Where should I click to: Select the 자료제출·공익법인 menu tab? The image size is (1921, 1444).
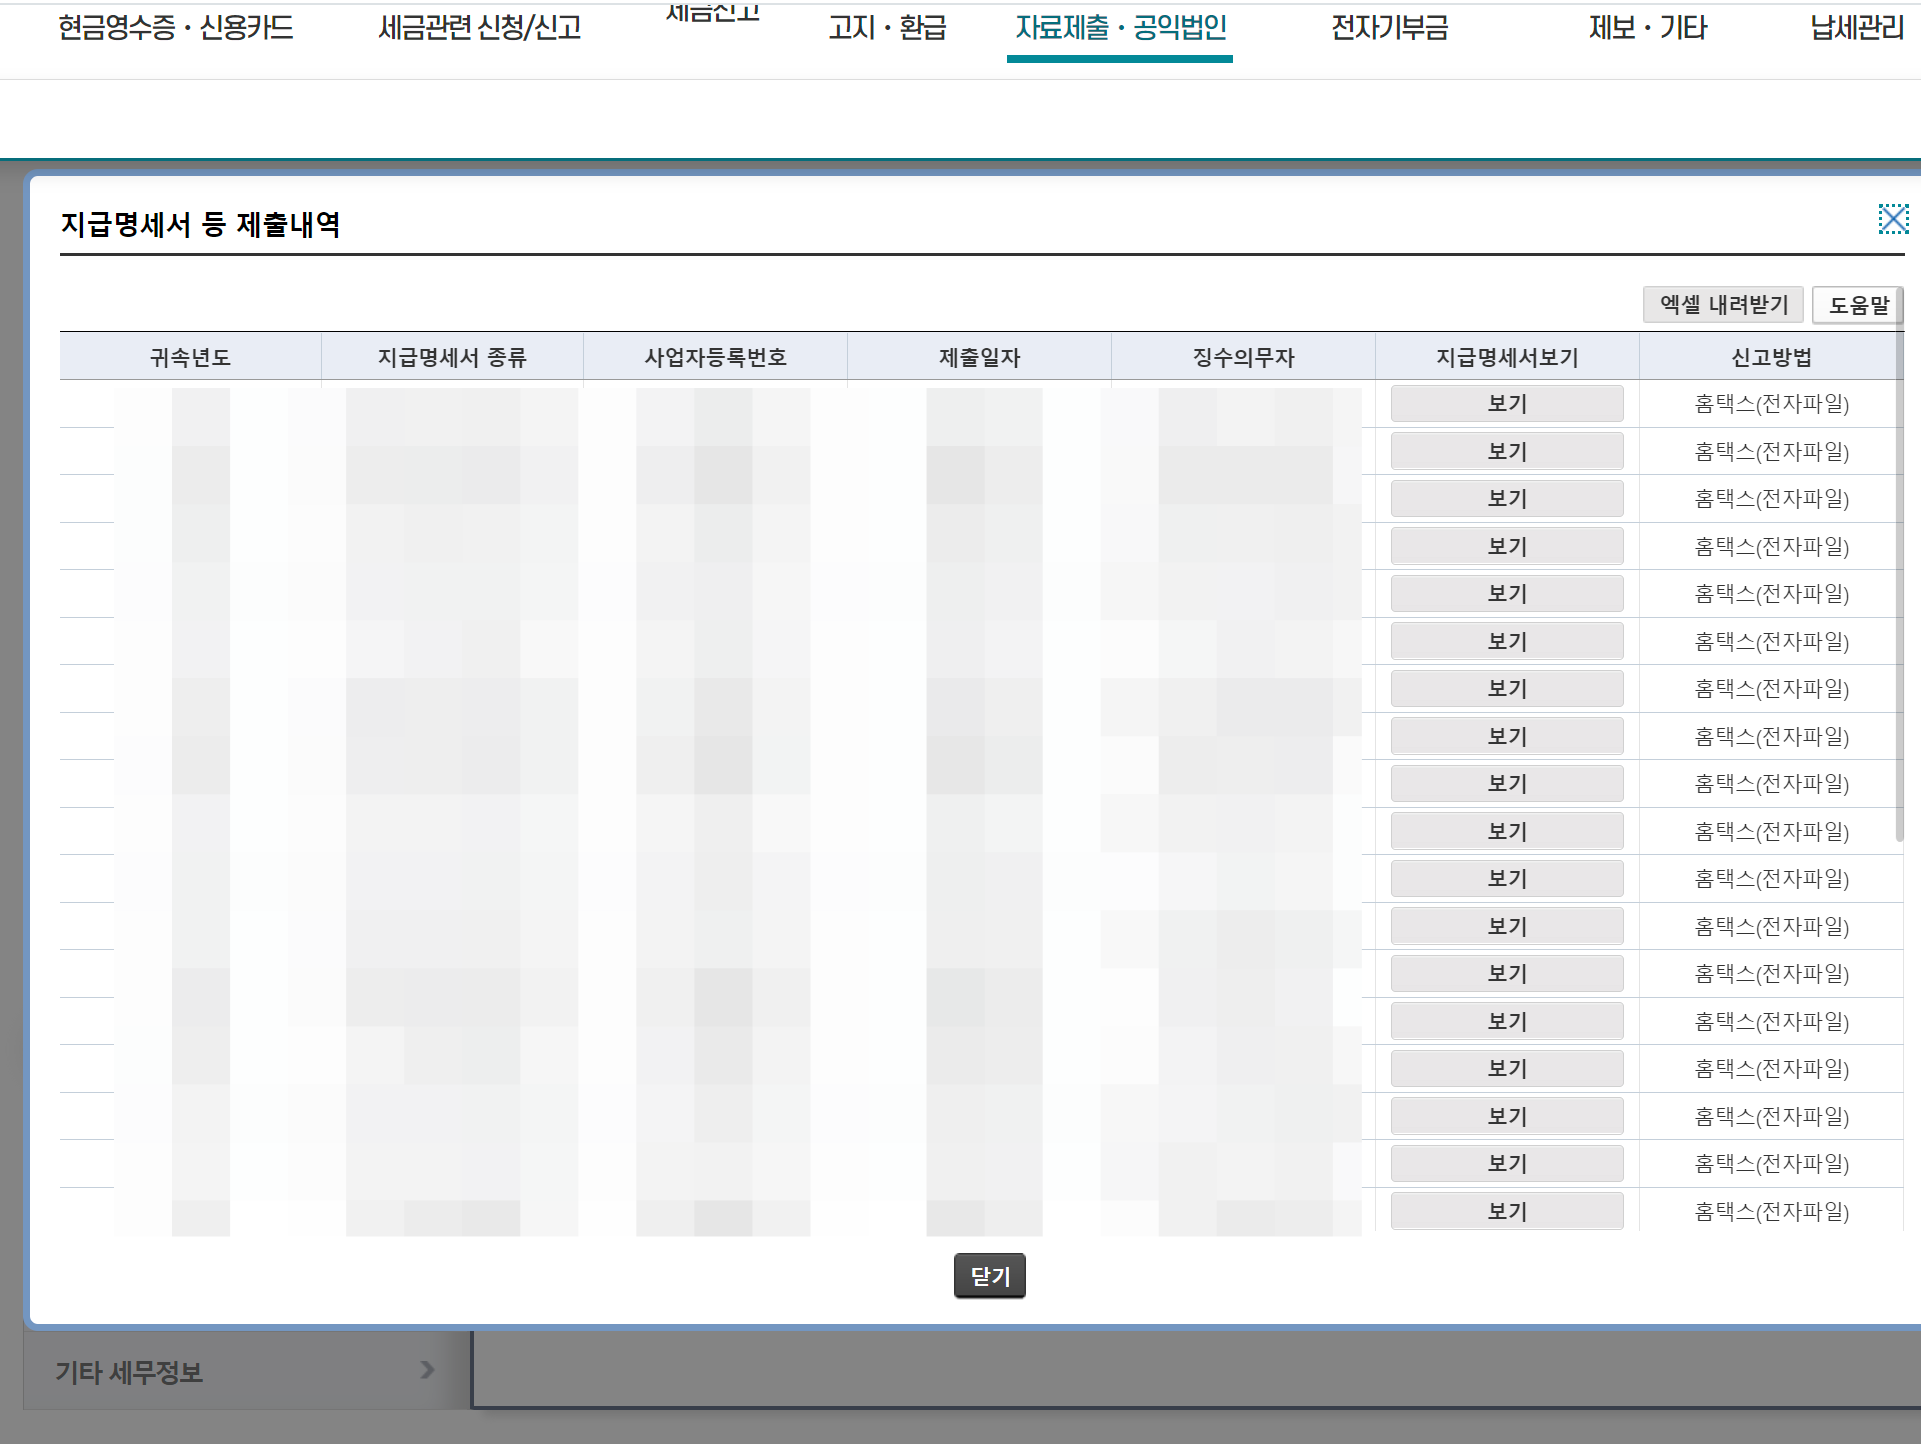point(1120,28)
